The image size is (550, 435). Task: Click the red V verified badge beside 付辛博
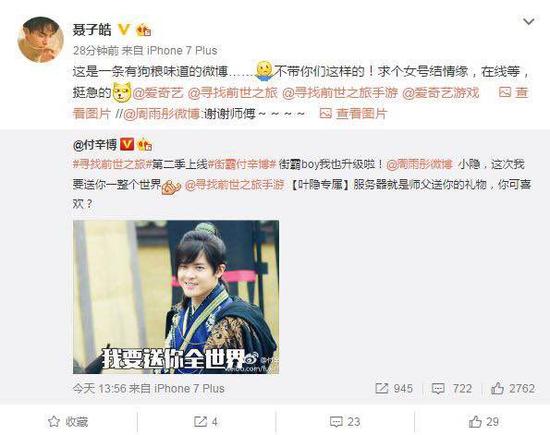pyautogui.click(x=127, y=144)
